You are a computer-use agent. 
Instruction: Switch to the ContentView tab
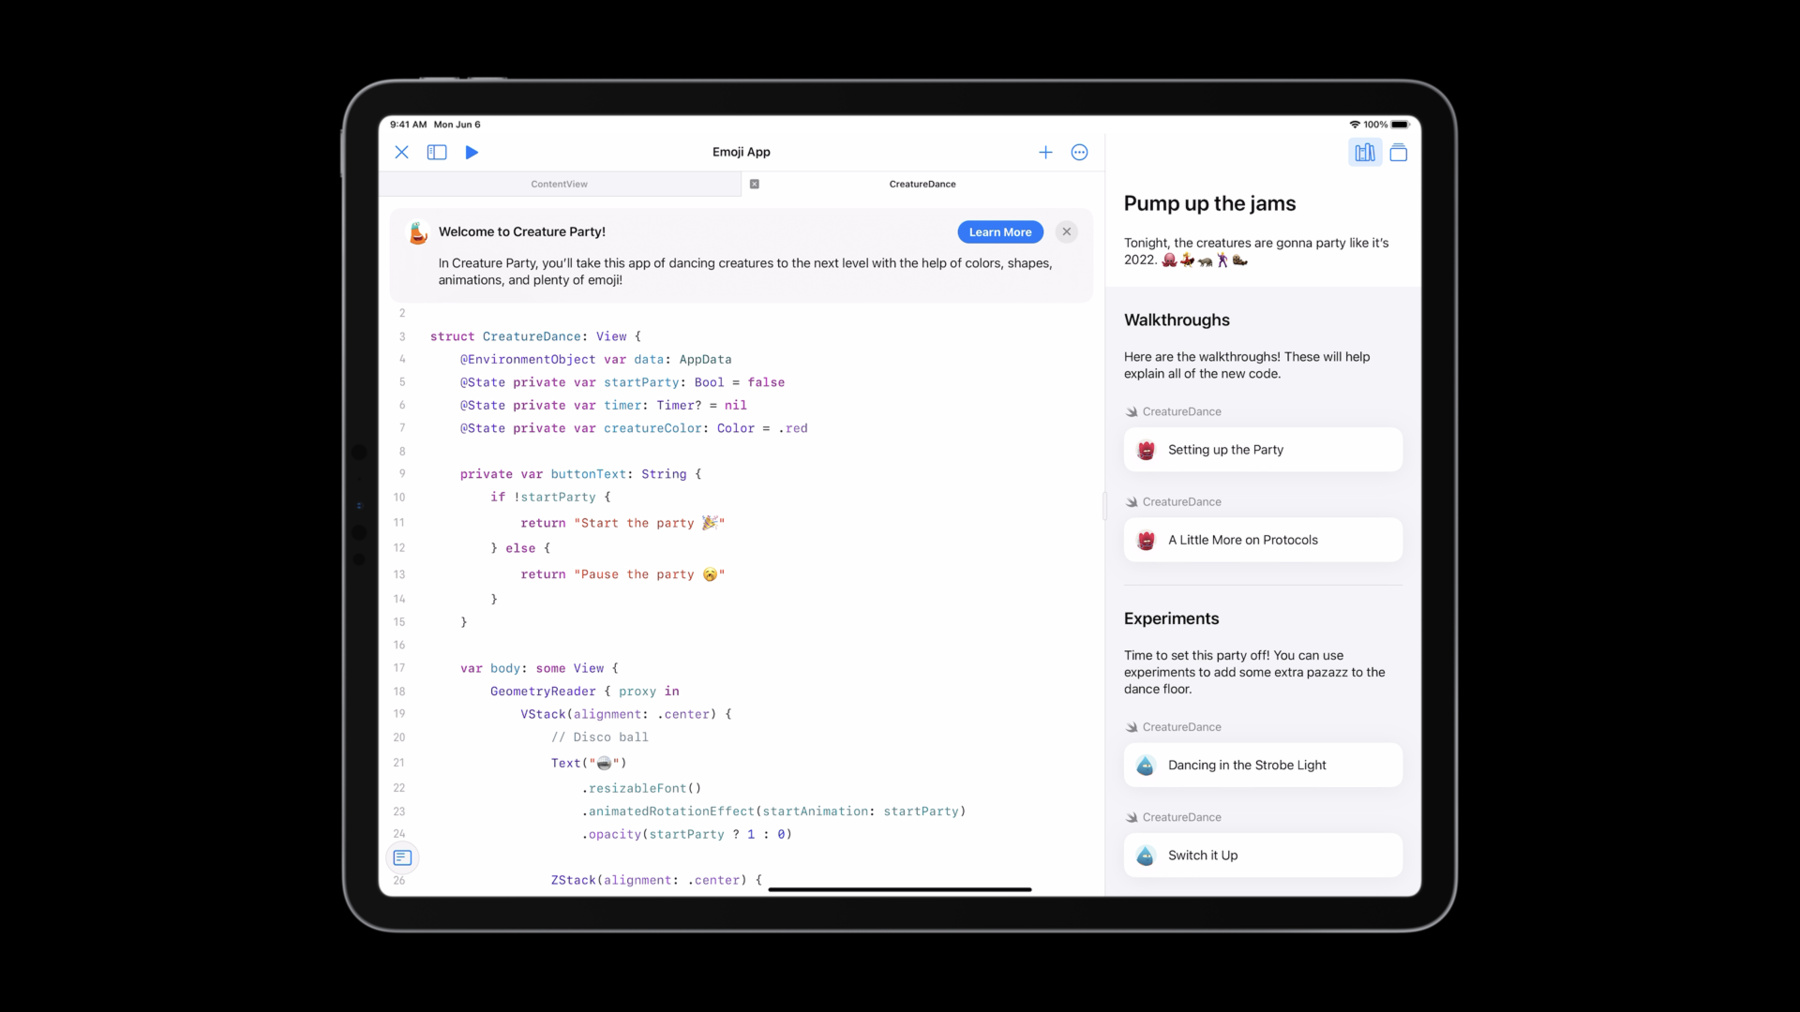coord(559,184)
